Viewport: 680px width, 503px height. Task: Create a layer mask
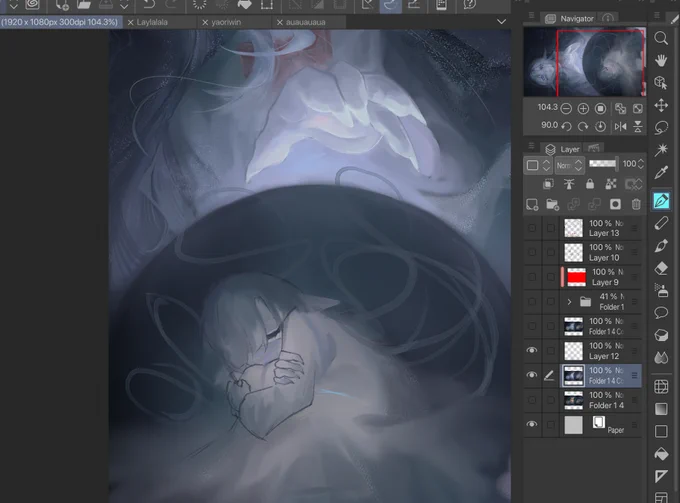615,204
